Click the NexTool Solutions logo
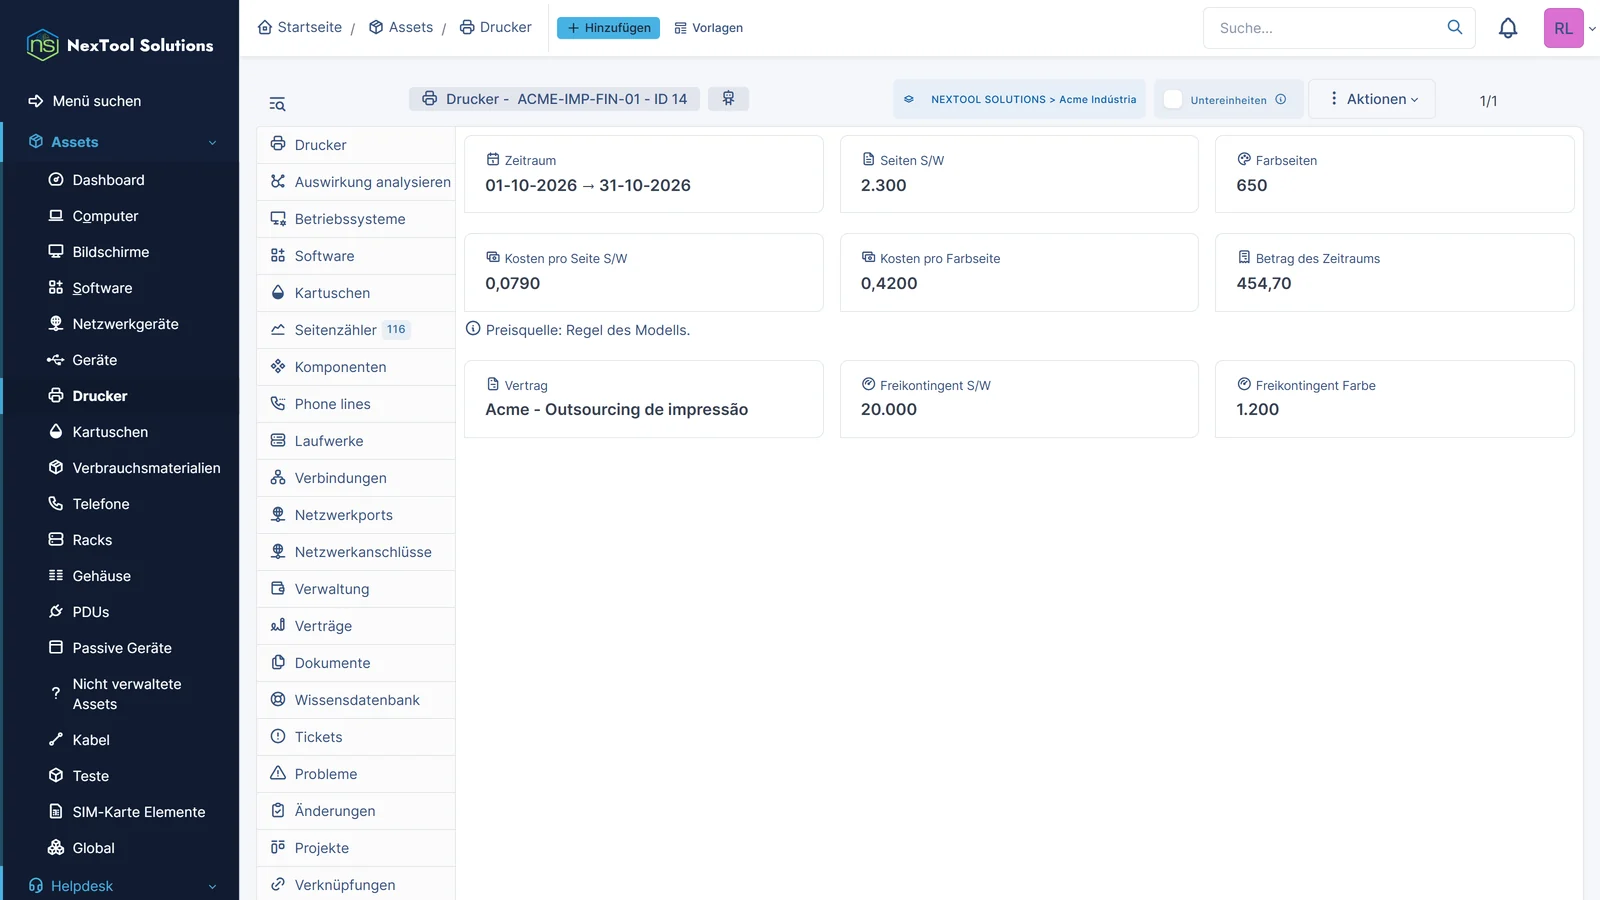Viewport: 1600px width, 900px height. (120, 45)
